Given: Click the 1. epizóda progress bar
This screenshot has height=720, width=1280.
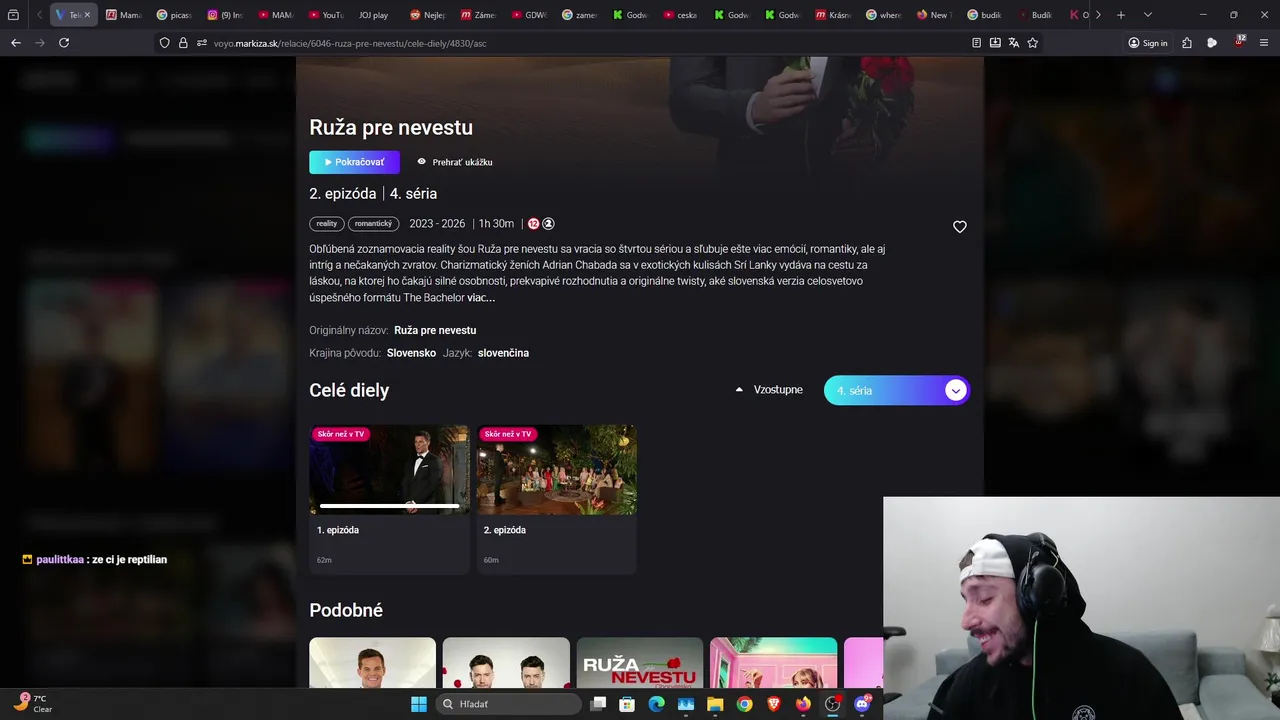Looking at the screenshot, I should coord(389,506).
